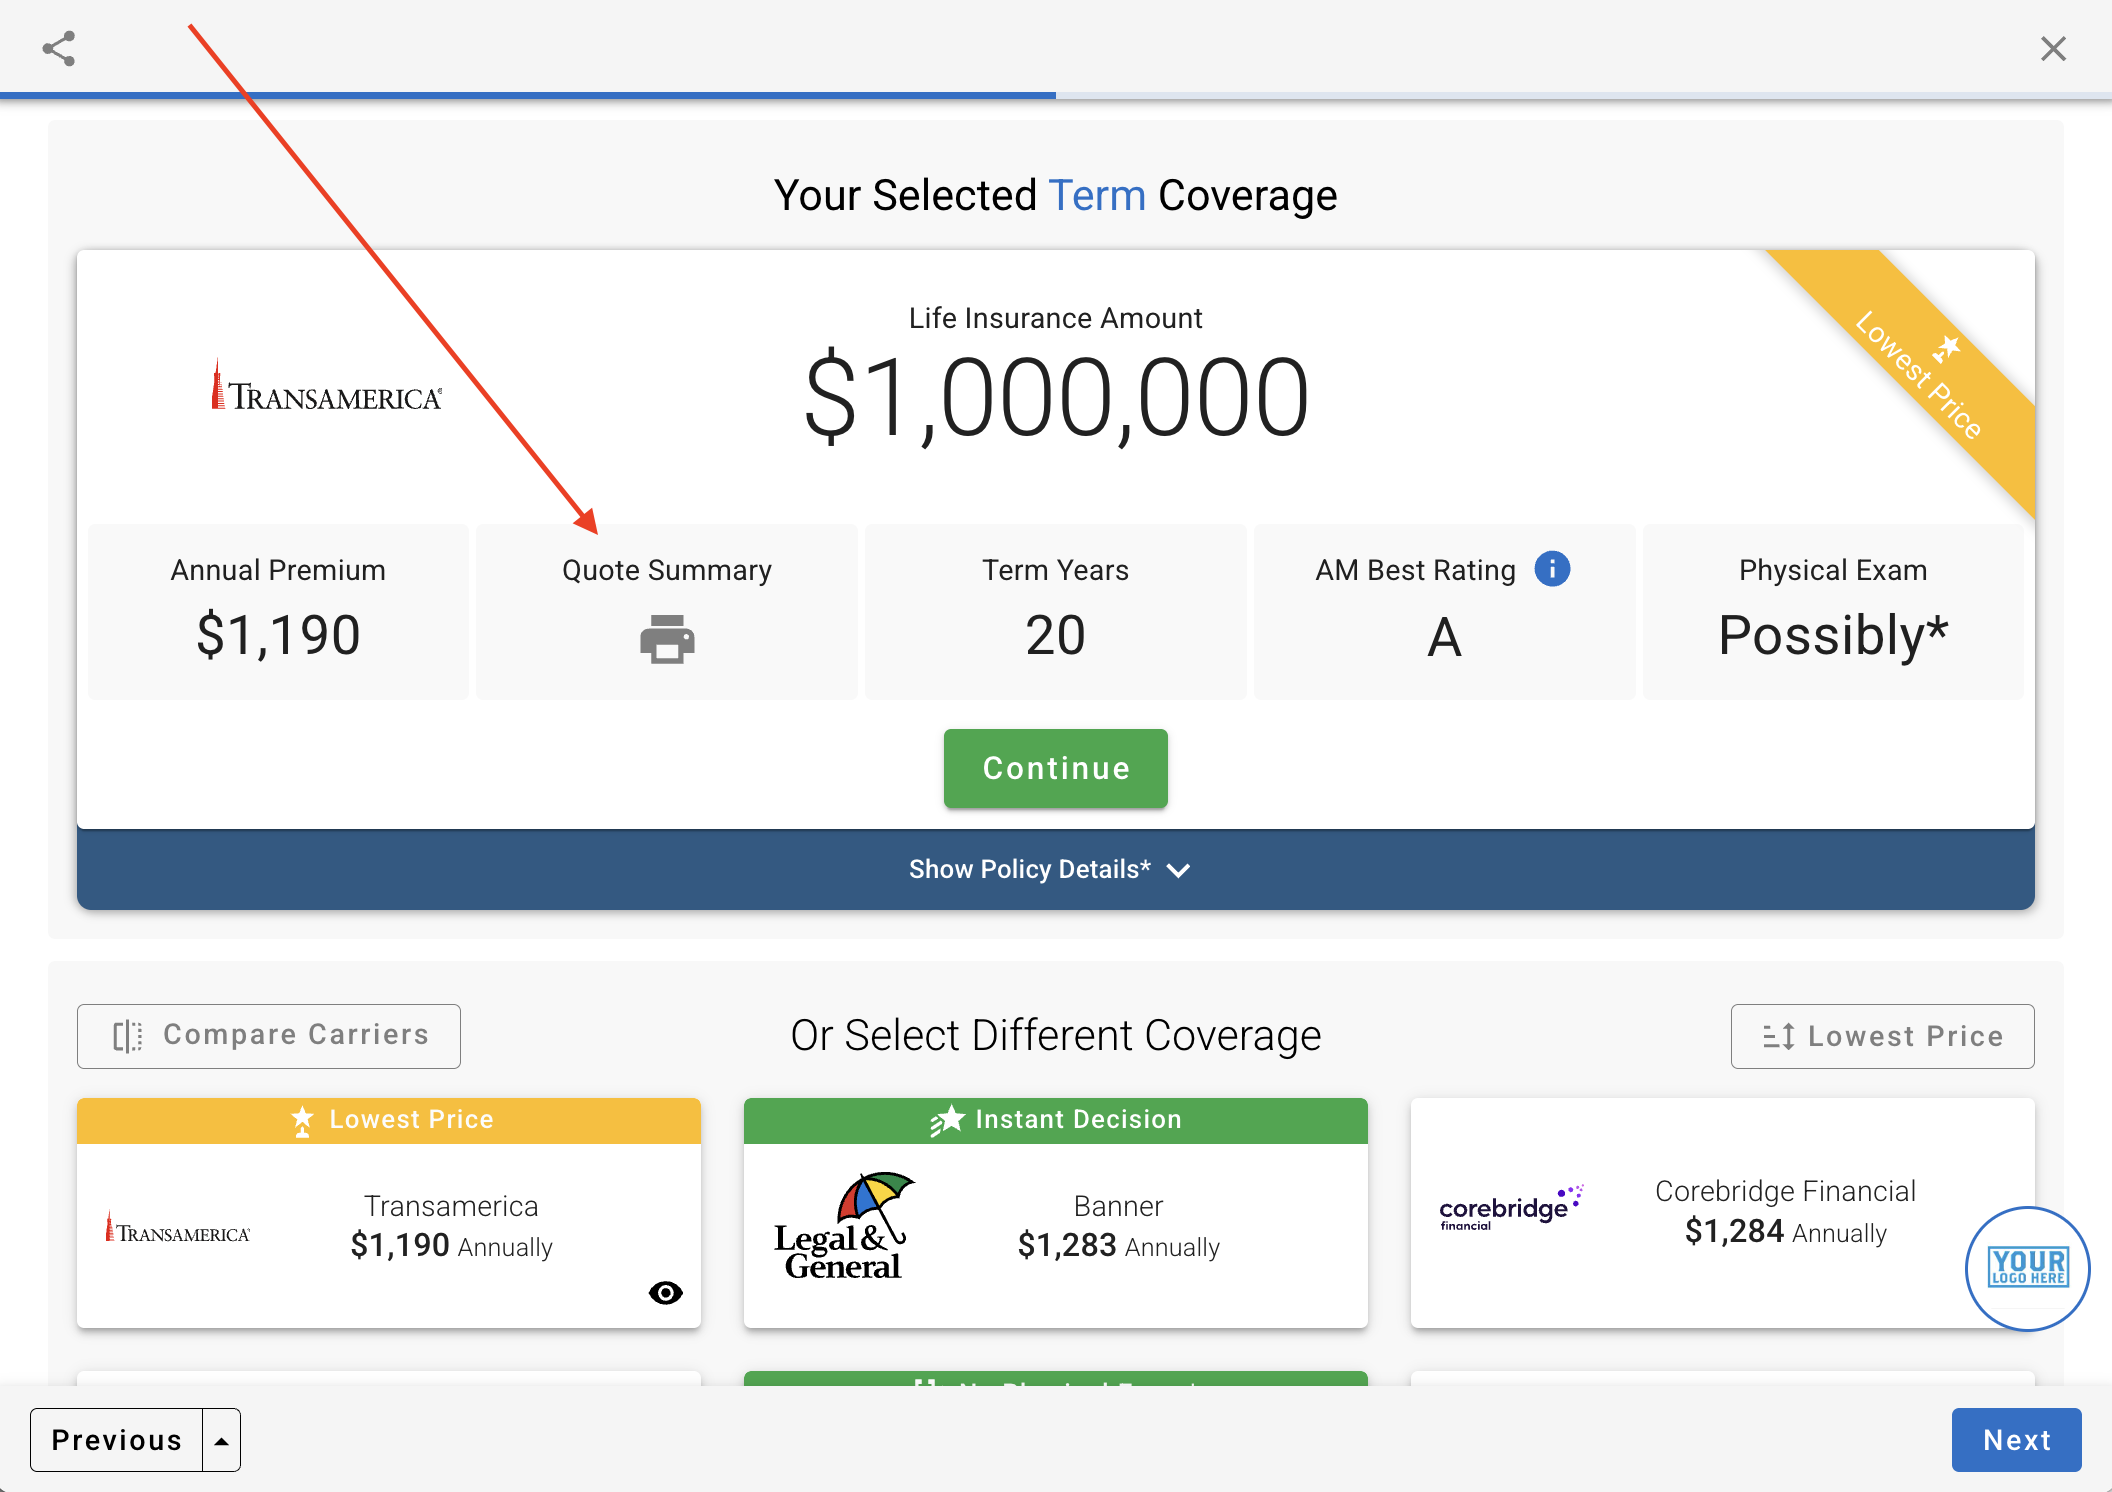Open the Previous button dropdown arrow
The image size is (2112, 1492).
coord(222,1440)
